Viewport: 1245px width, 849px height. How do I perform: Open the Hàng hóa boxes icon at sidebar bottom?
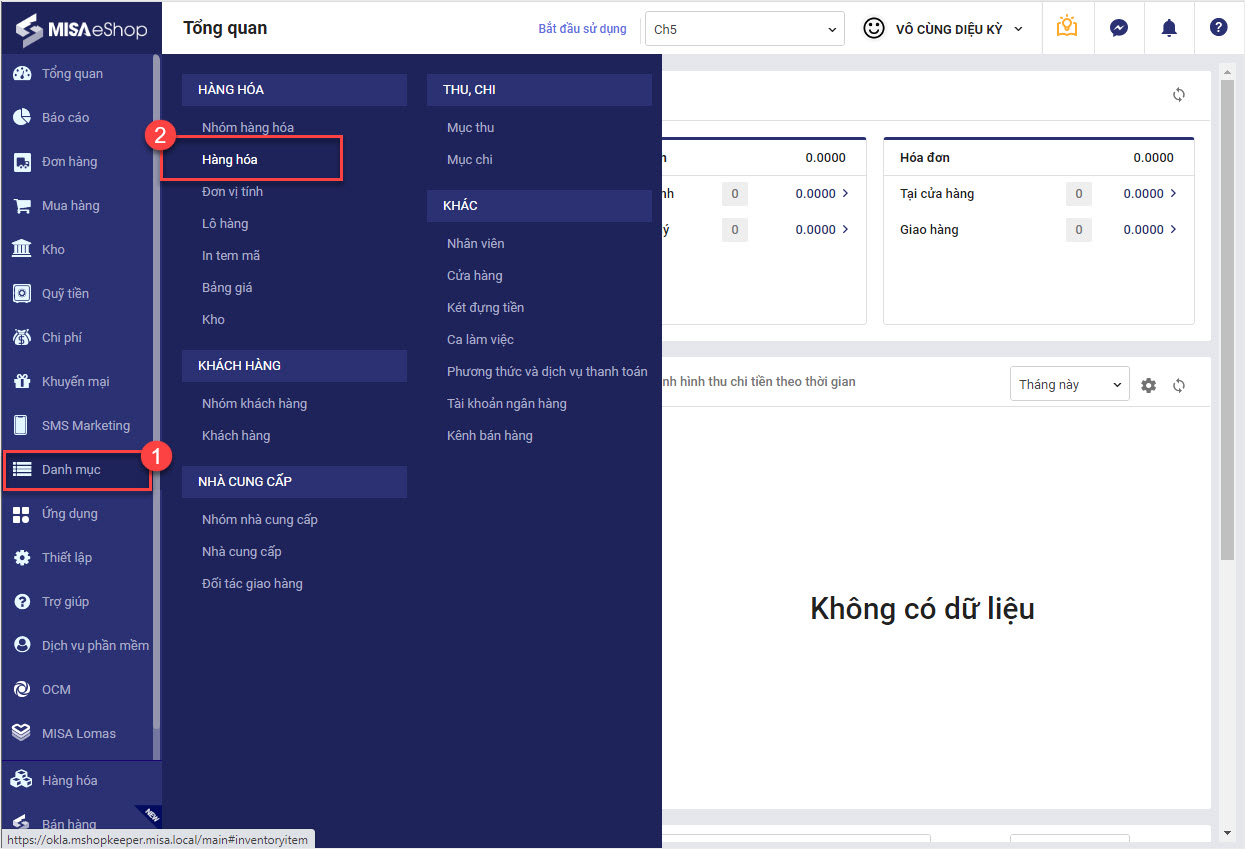(x=21, y=781)
